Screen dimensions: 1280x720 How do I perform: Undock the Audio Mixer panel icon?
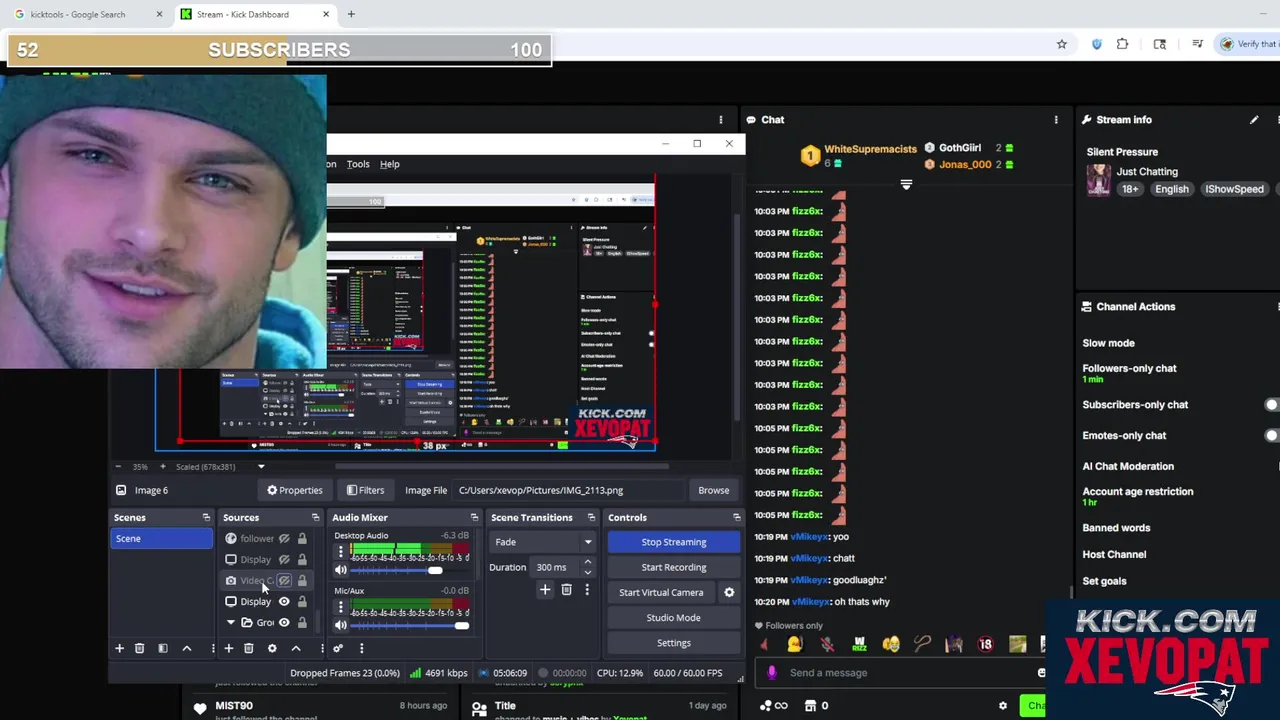point(474,517)
